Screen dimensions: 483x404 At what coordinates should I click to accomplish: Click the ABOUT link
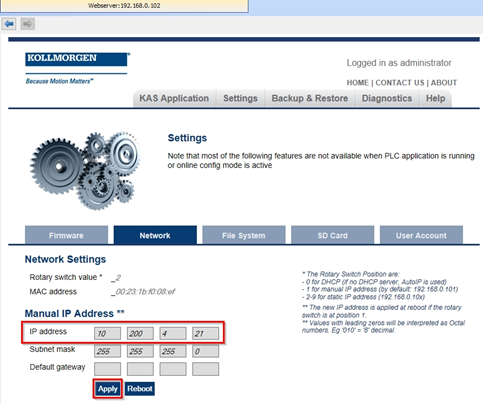click(x=444, y=83)
